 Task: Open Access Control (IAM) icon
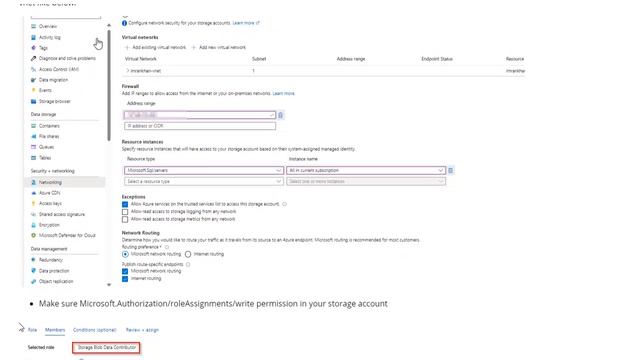point(33,69)
